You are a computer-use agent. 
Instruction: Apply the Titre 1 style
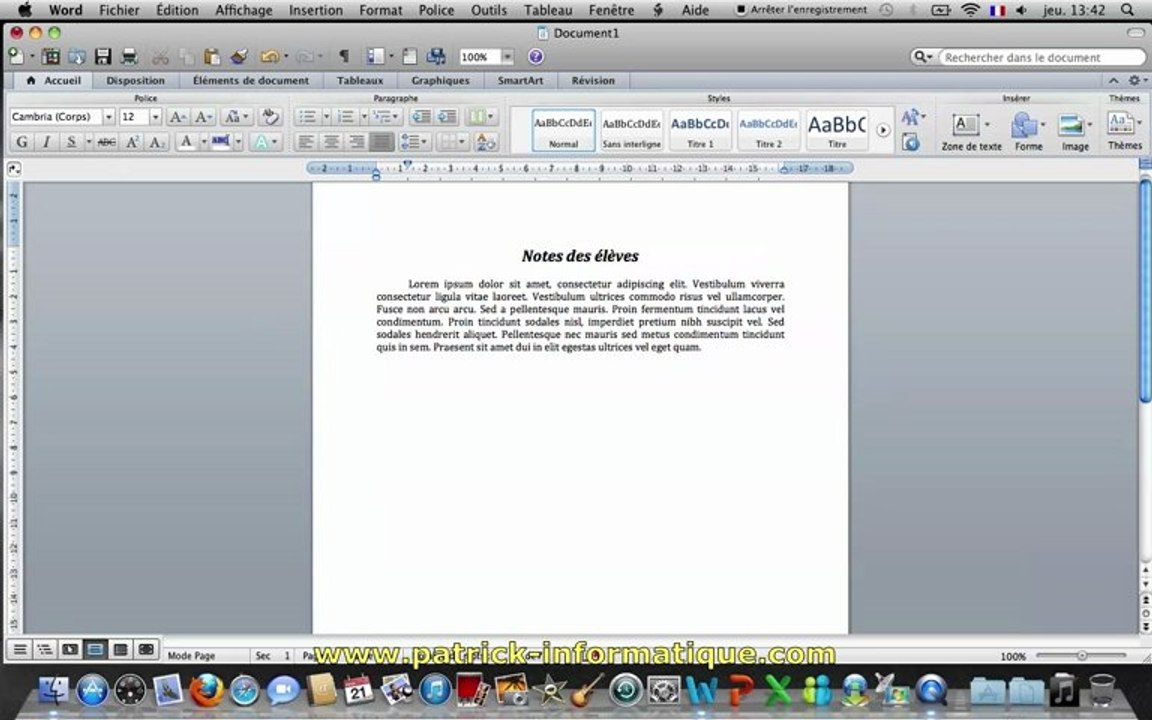700,131
